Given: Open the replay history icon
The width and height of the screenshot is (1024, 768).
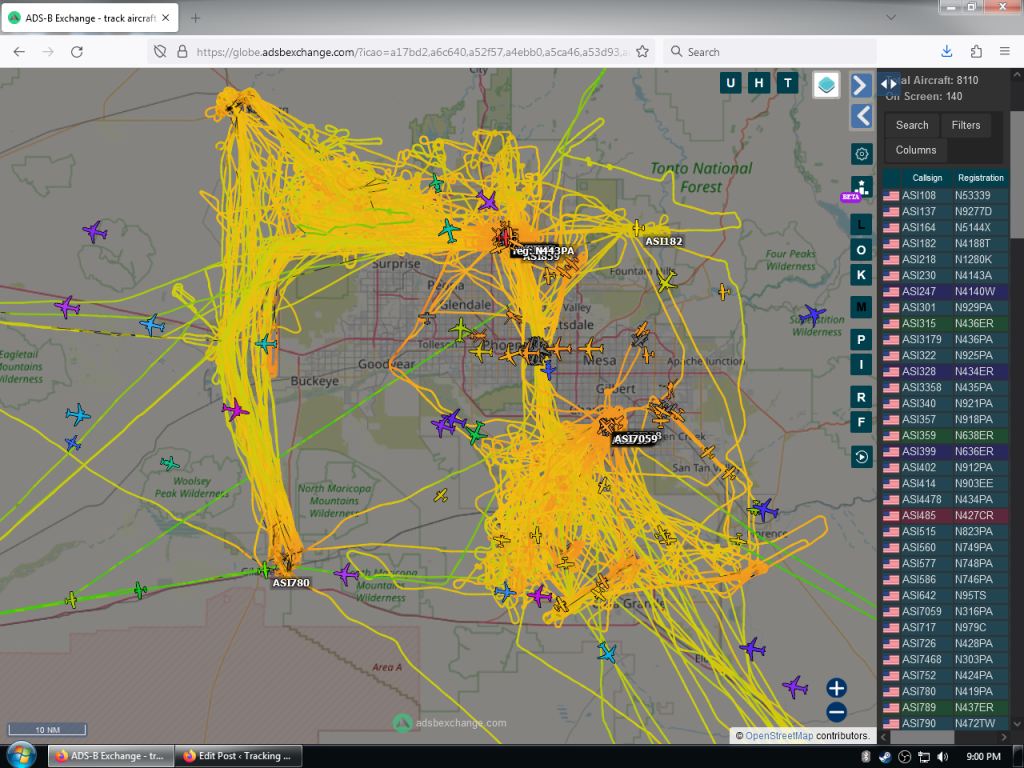Looking at the screenshot, I should click(861, 456).
